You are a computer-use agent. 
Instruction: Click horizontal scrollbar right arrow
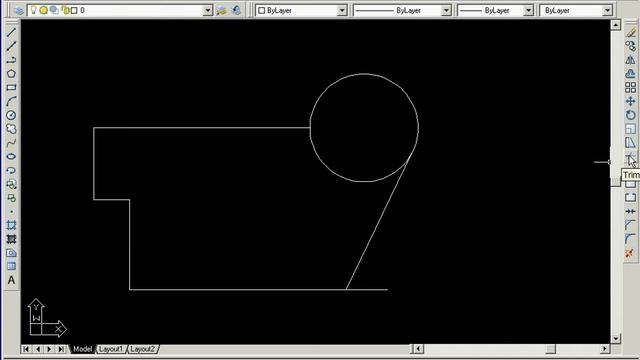[605, 349]
